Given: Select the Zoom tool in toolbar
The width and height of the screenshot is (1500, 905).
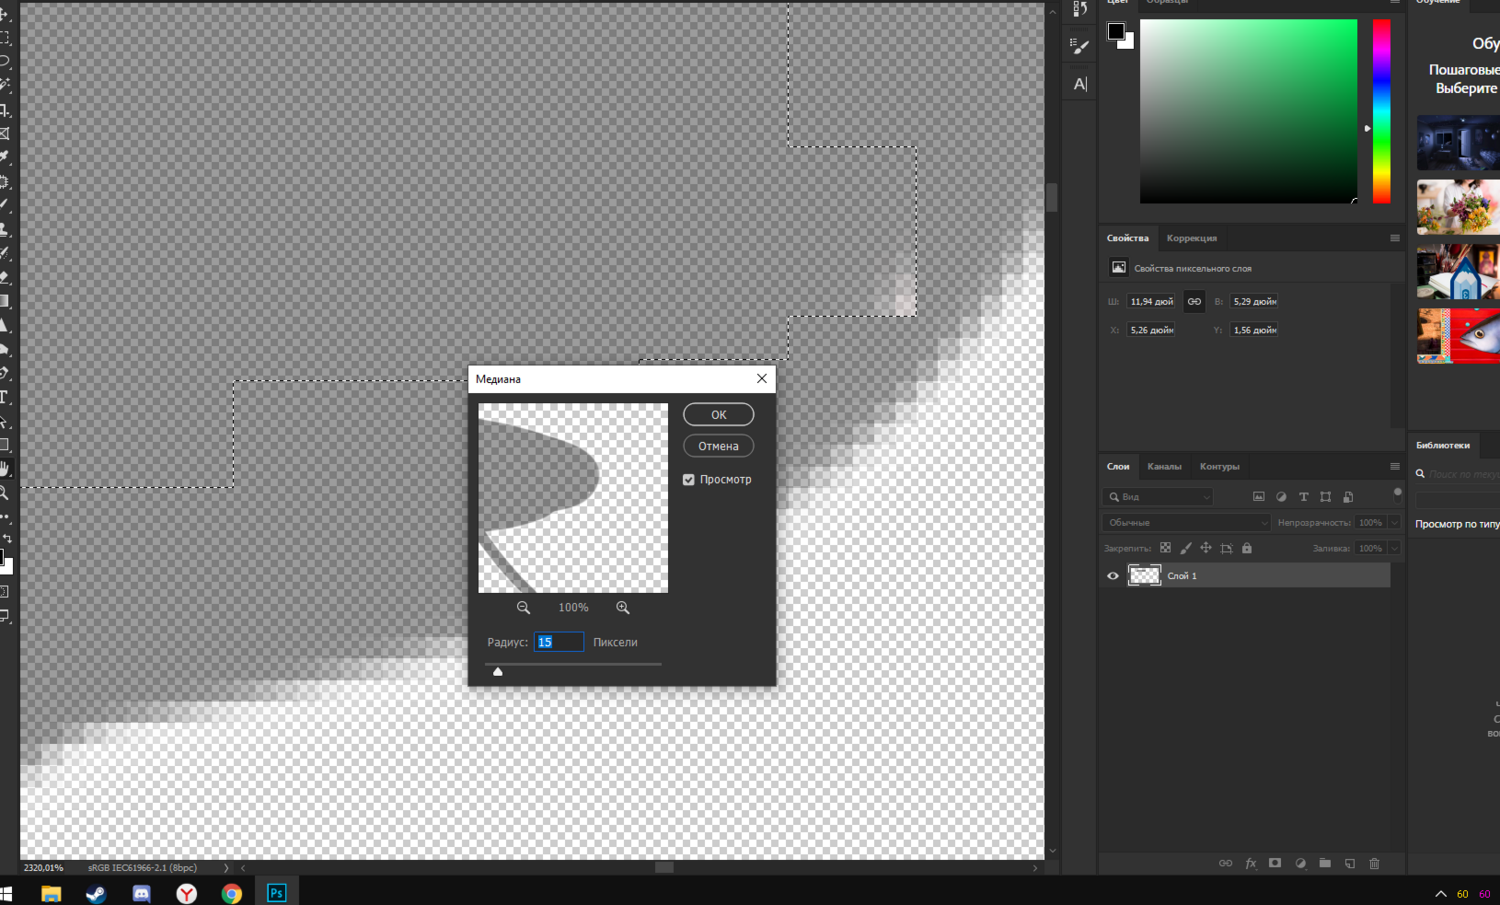Looking at the screenshot, I should point(5,493).
